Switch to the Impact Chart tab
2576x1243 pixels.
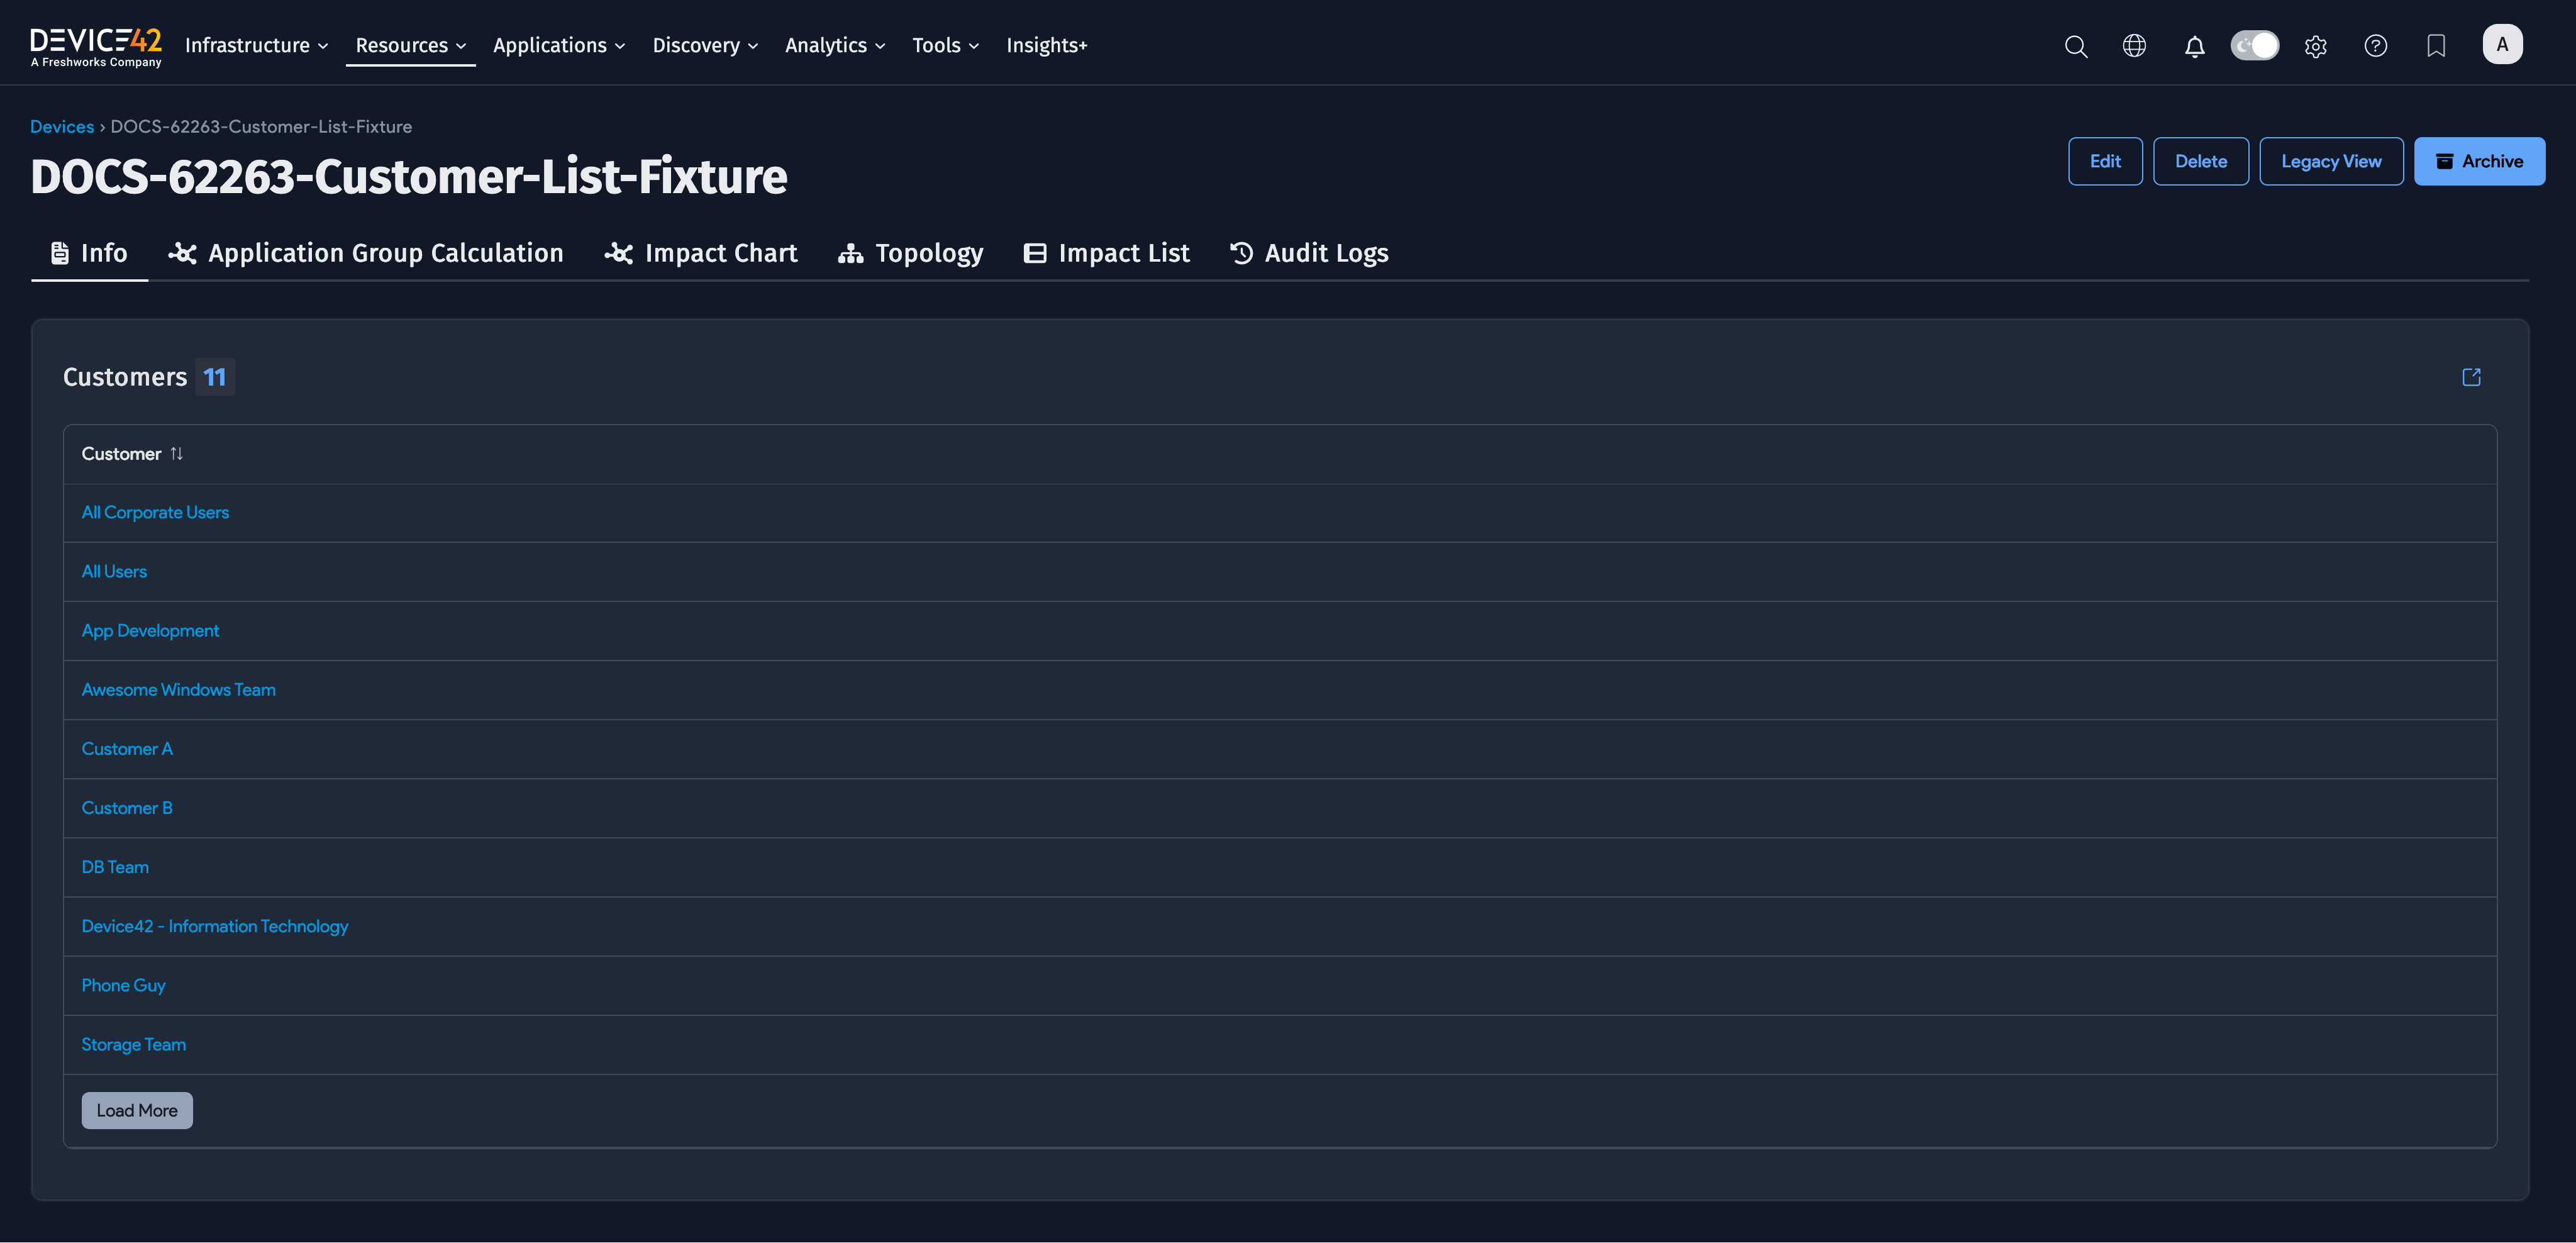coord(701,253)
